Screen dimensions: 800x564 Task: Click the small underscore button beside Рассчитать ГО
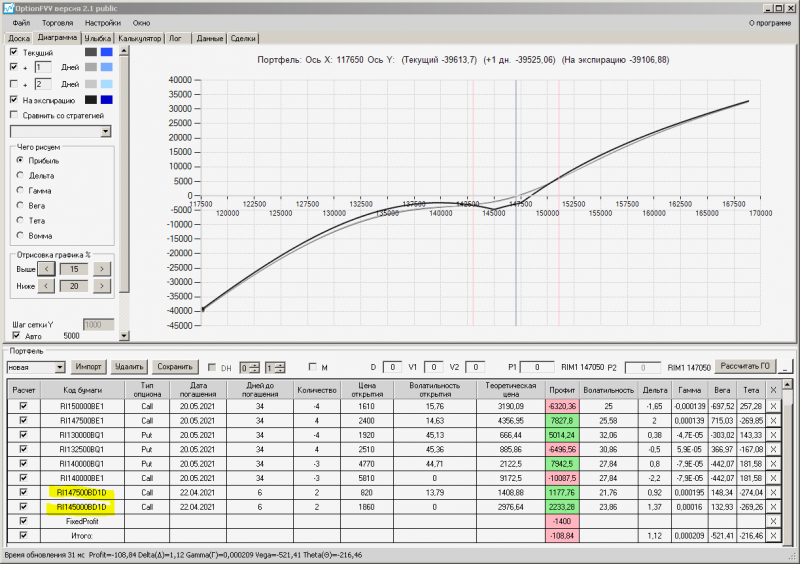[786, 366]
